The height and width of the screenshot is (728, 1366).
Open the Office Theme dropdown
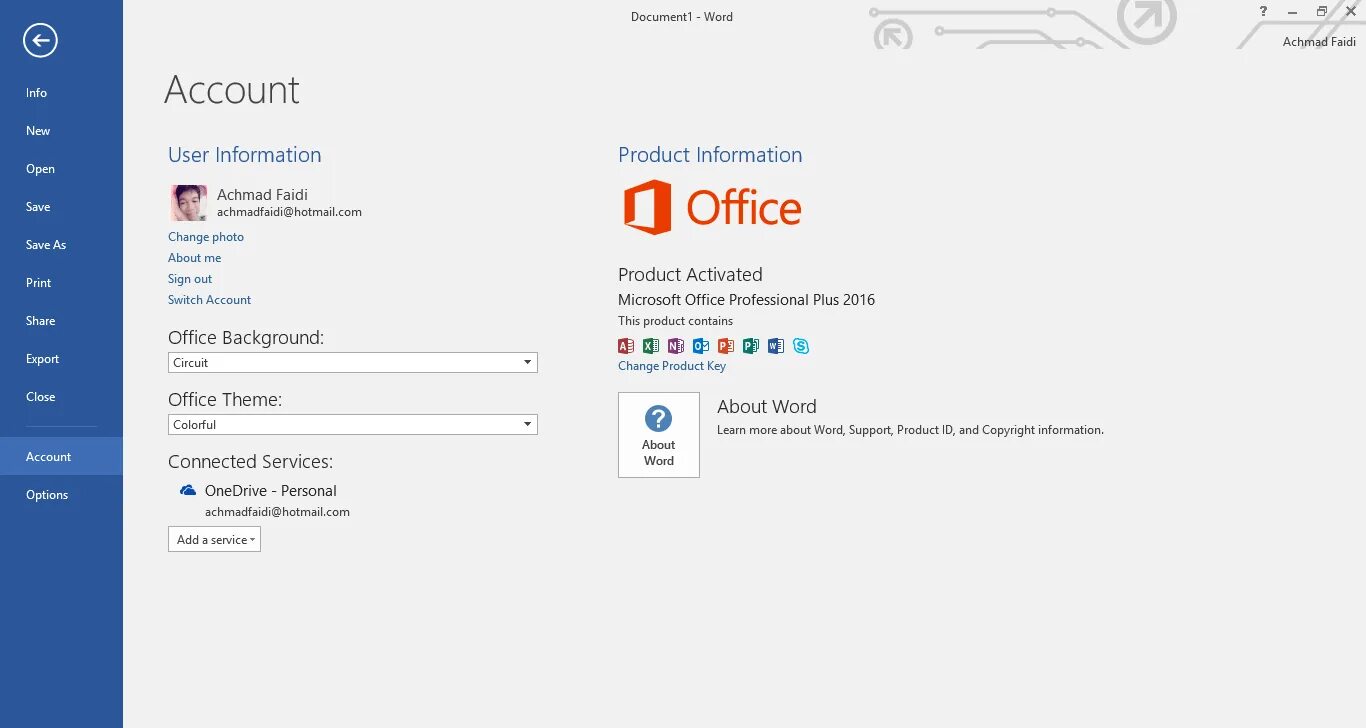(x=353, y=424)
